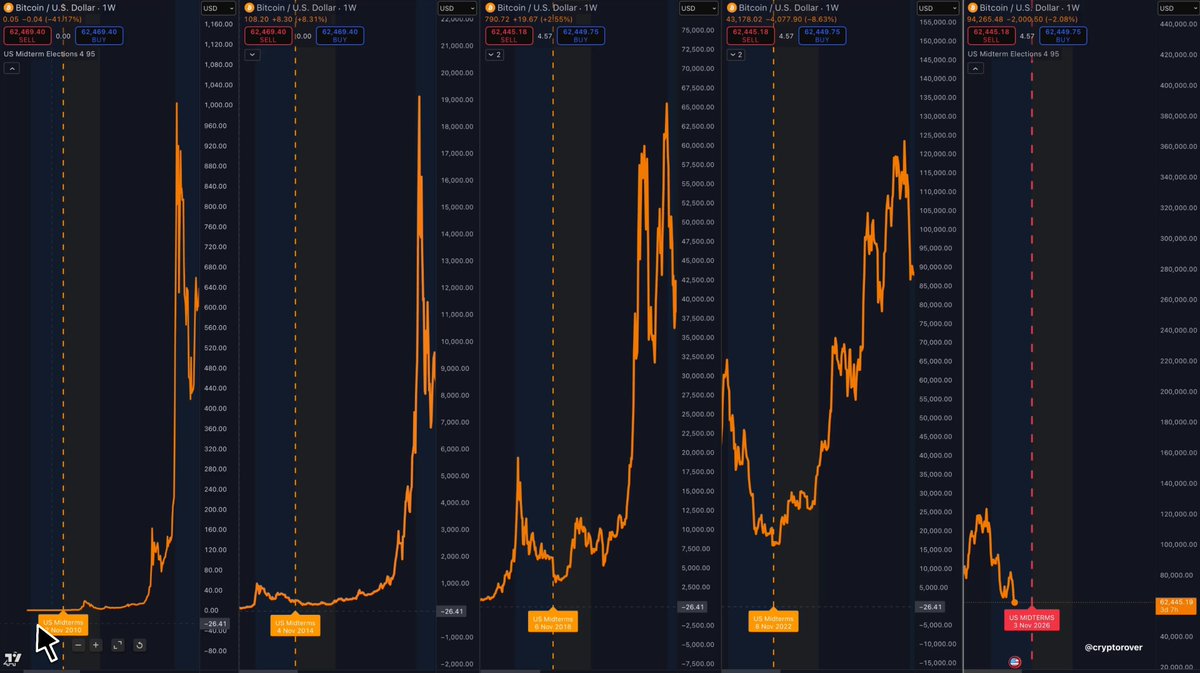Screen dimensions: 1200x673
Task: Zoom out using the minus chart control
Action: (x=77, y=645)
